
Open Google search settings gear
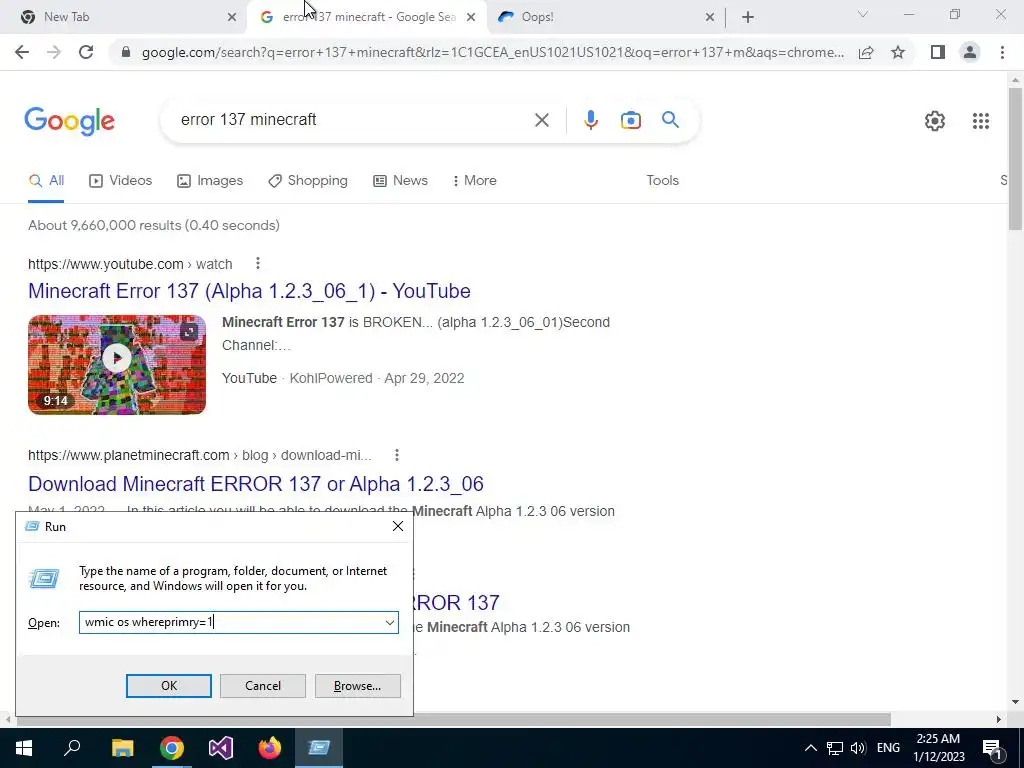coord(935,121)
